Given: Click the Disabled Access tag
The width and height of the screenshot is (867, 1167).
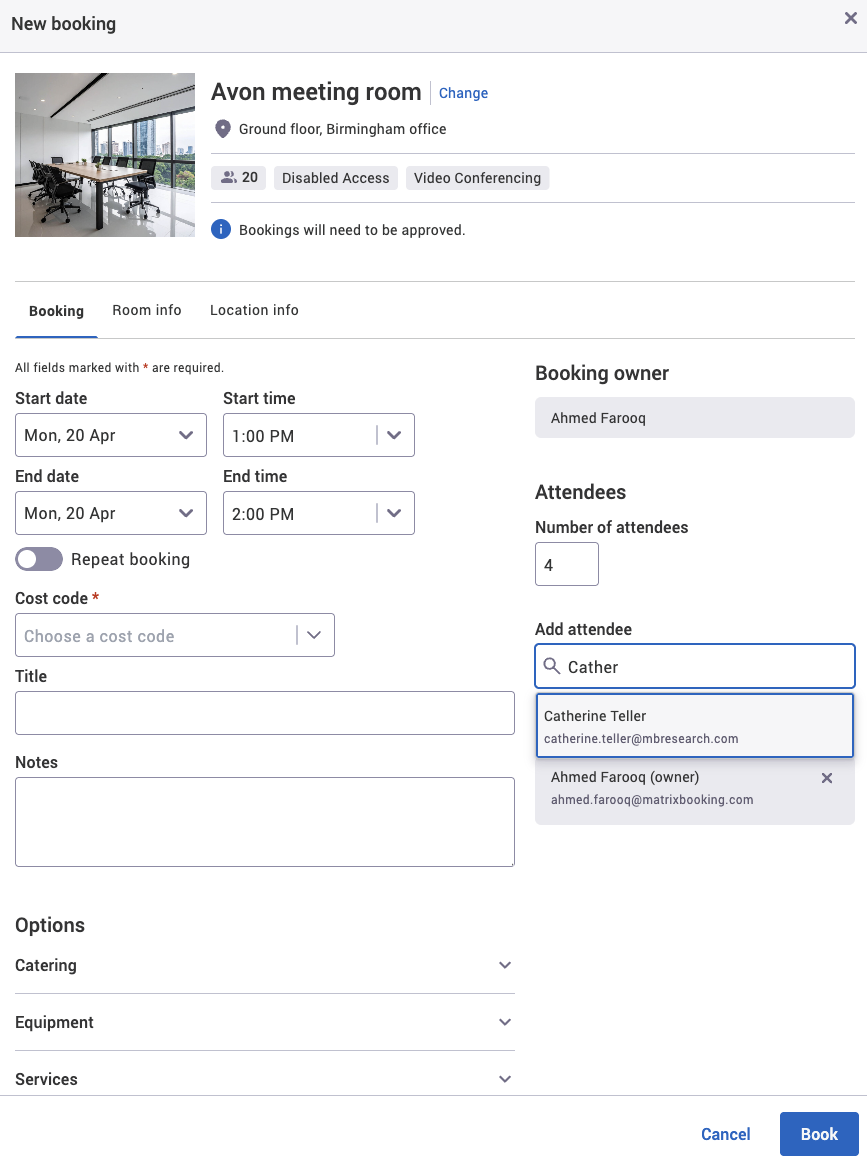Looking at the screenshot, I should pos(336,178).
